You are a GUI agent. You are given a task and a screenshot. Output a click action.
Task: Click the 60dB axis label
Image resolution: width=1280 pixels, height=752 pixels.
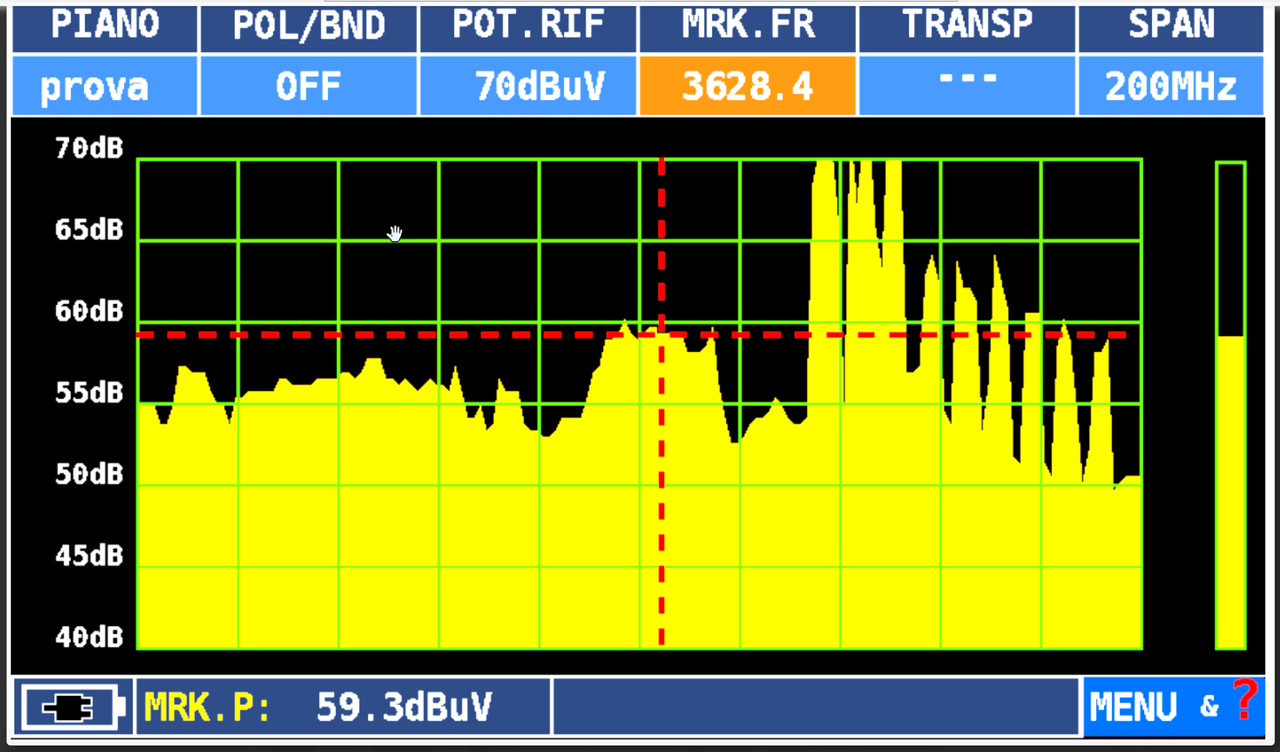click(x=89, y=311)
